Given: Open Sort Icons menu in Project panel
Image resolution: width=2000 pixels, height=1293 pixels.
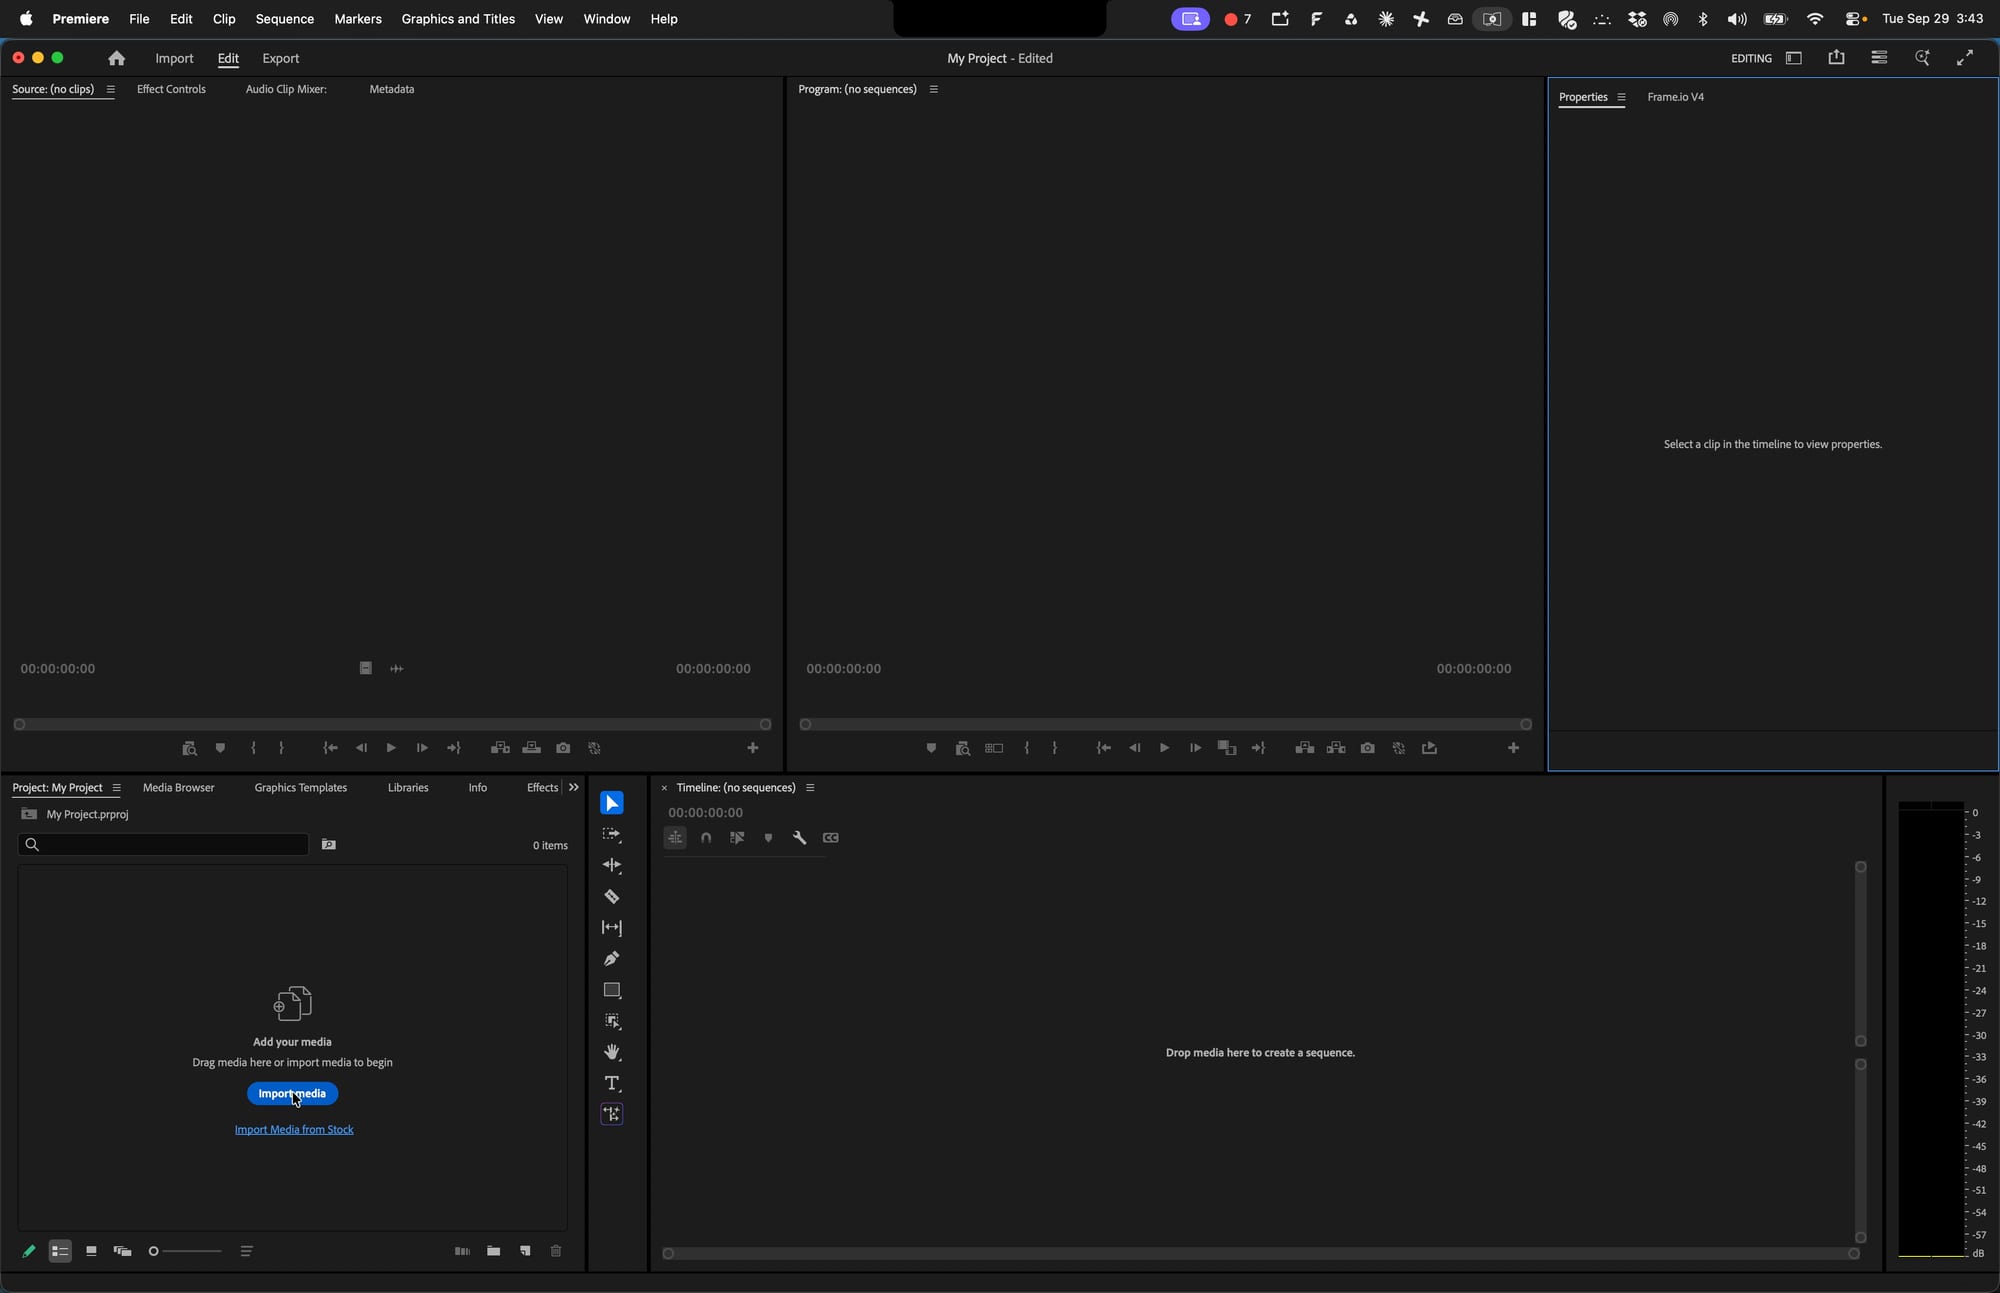Looking at the screenshot, I should (246, 1251).
